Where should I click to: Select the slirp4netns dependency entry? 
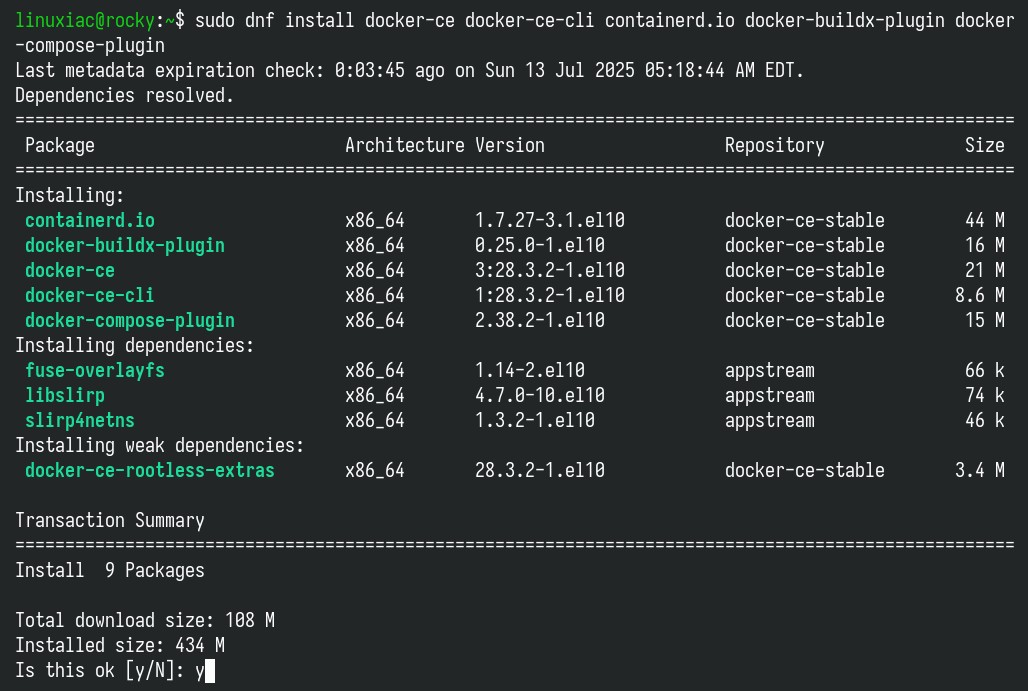(x=80, y=420)
